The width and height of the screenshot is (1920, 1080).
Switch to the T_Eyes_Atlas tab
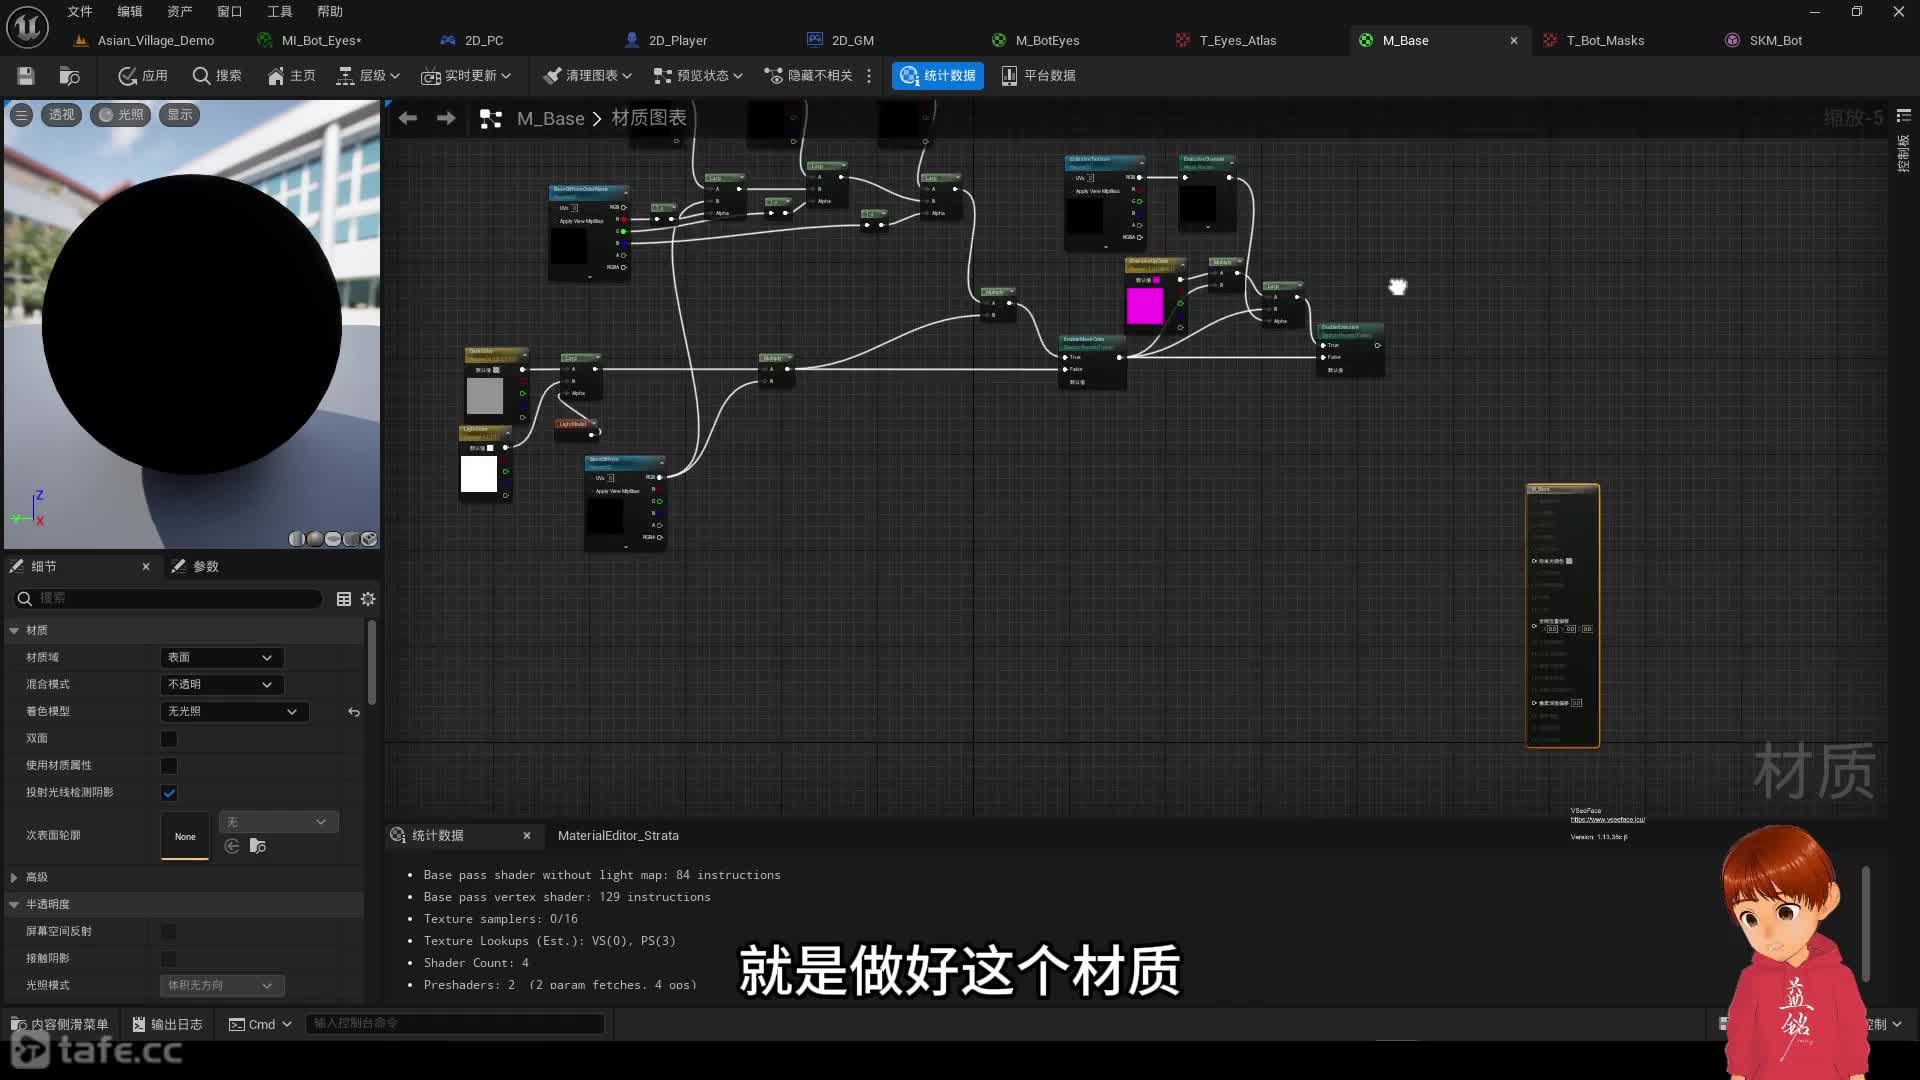coord(1226,41)
